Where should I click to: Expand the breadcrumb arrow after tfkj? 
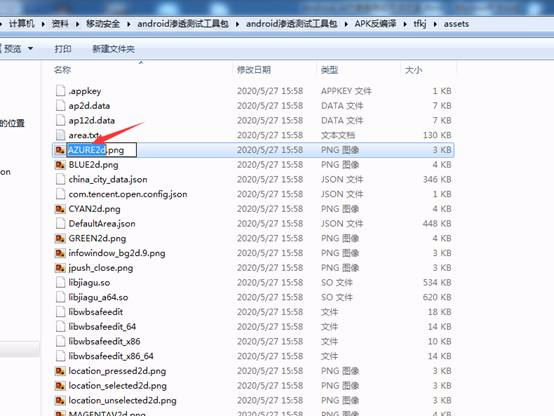(435, 24)
